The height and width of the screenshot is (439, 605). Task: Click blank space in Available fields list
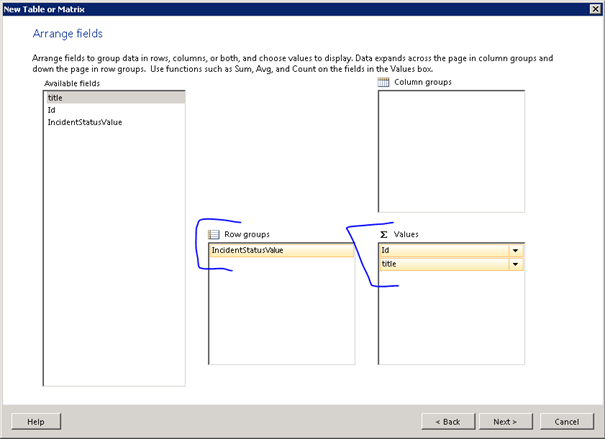pyautogui.click(x=114, y=260)
